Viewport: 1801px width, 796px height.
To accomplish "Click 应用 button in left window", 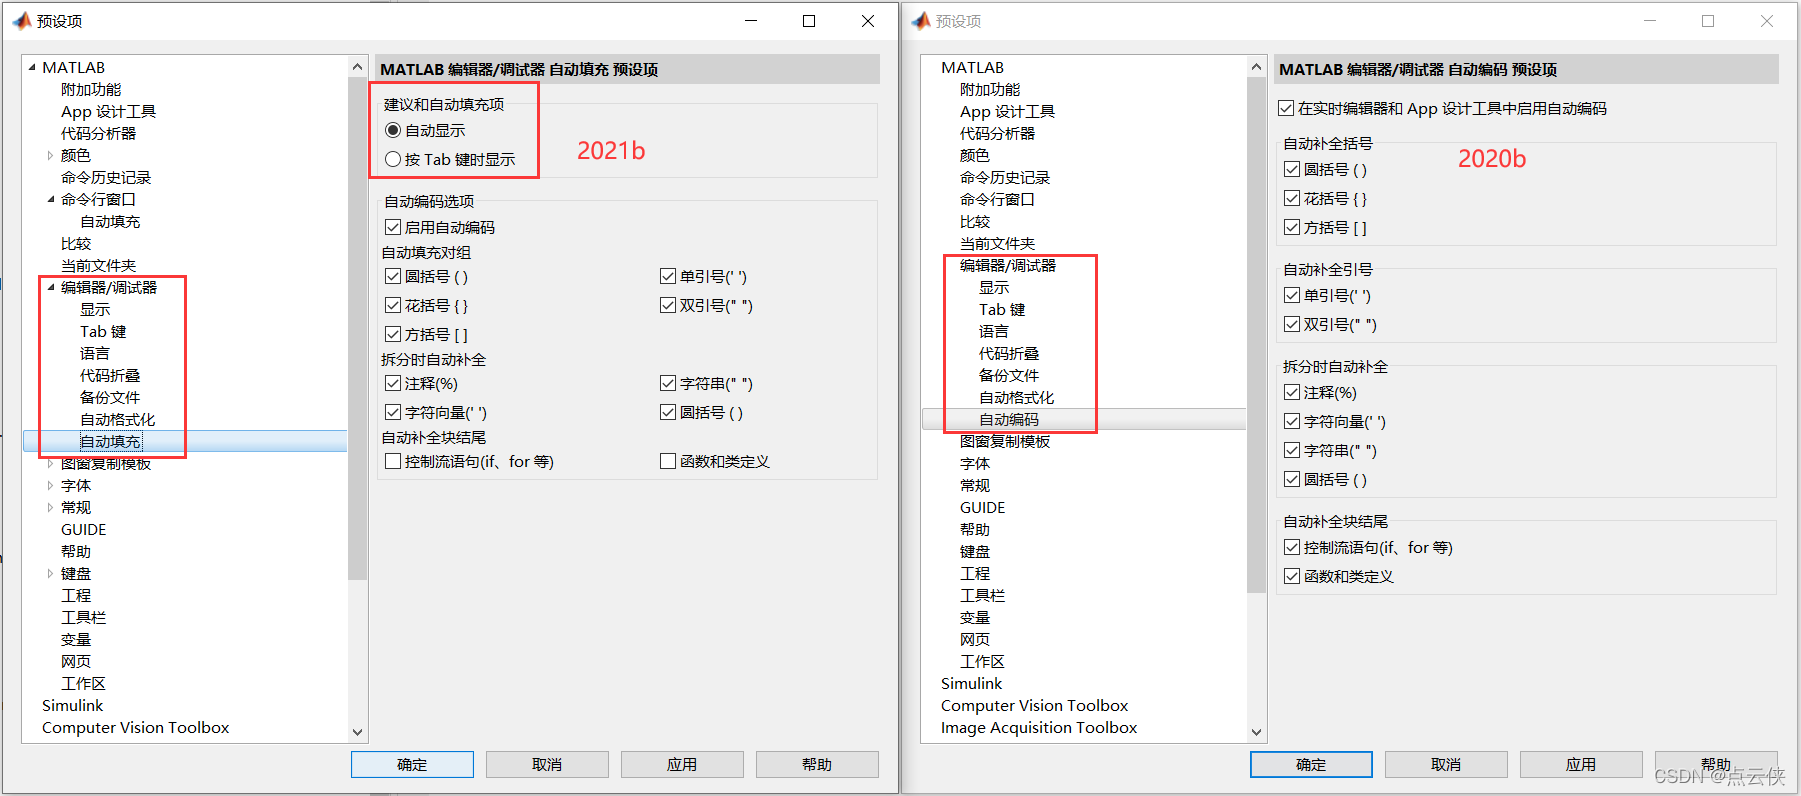I will 682,765.
